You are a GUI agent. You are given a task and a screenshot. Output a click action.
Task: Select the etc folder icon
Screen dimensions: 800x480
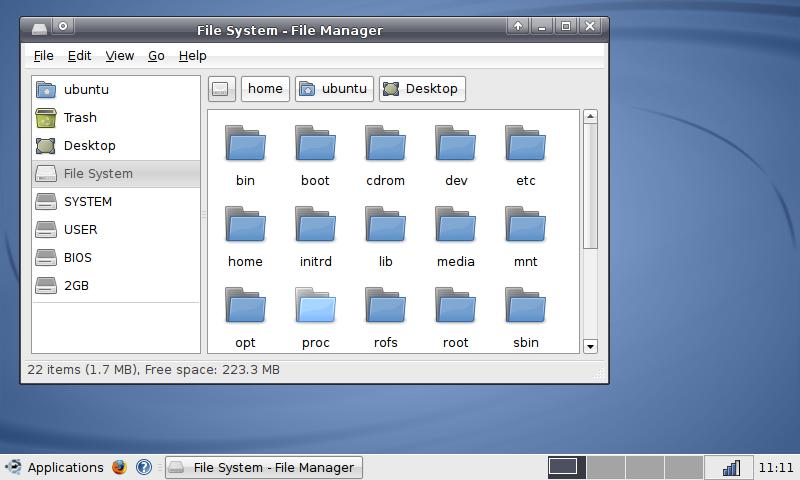525,144
